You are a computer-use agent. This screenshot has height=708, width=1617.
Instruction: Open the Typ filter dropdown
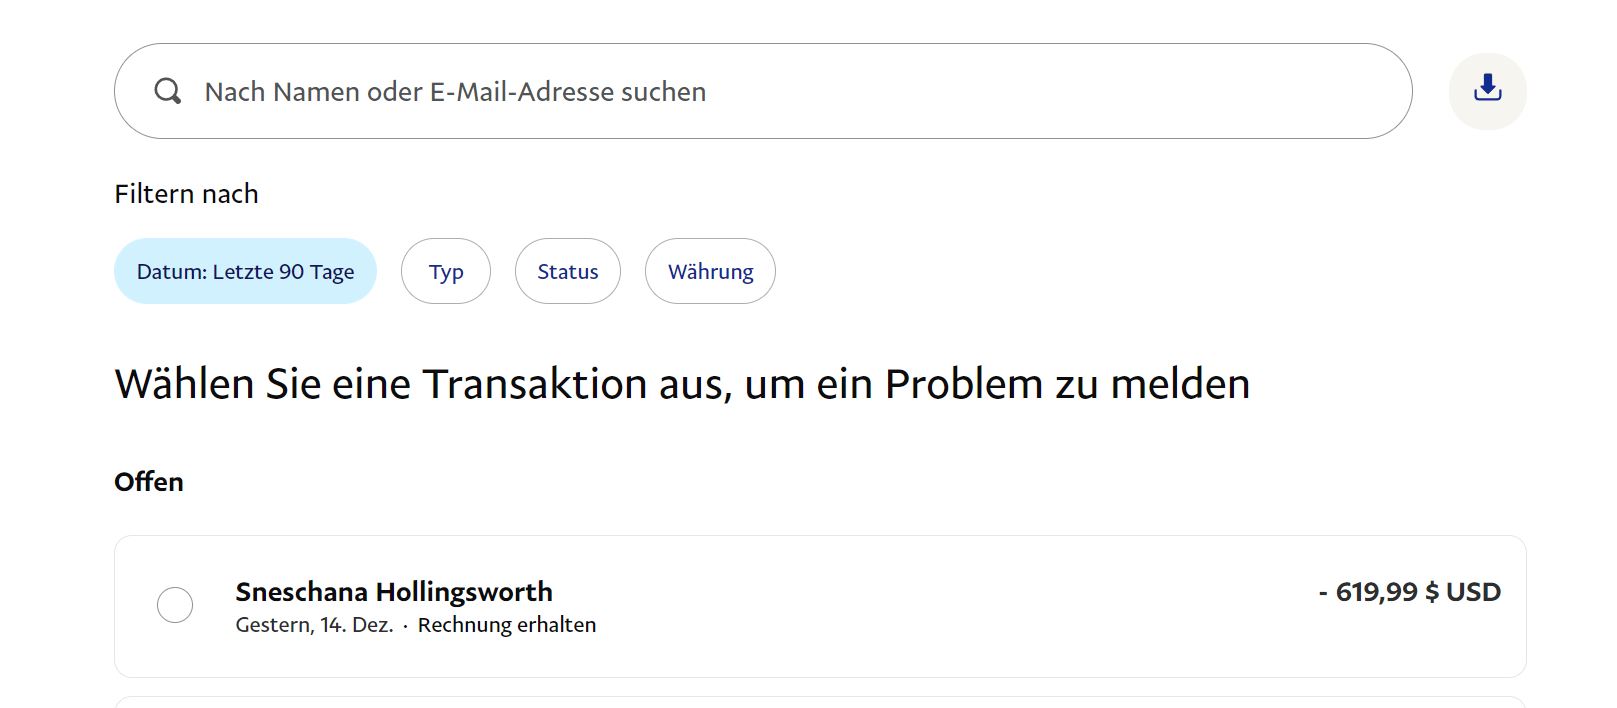click(446, 272)
